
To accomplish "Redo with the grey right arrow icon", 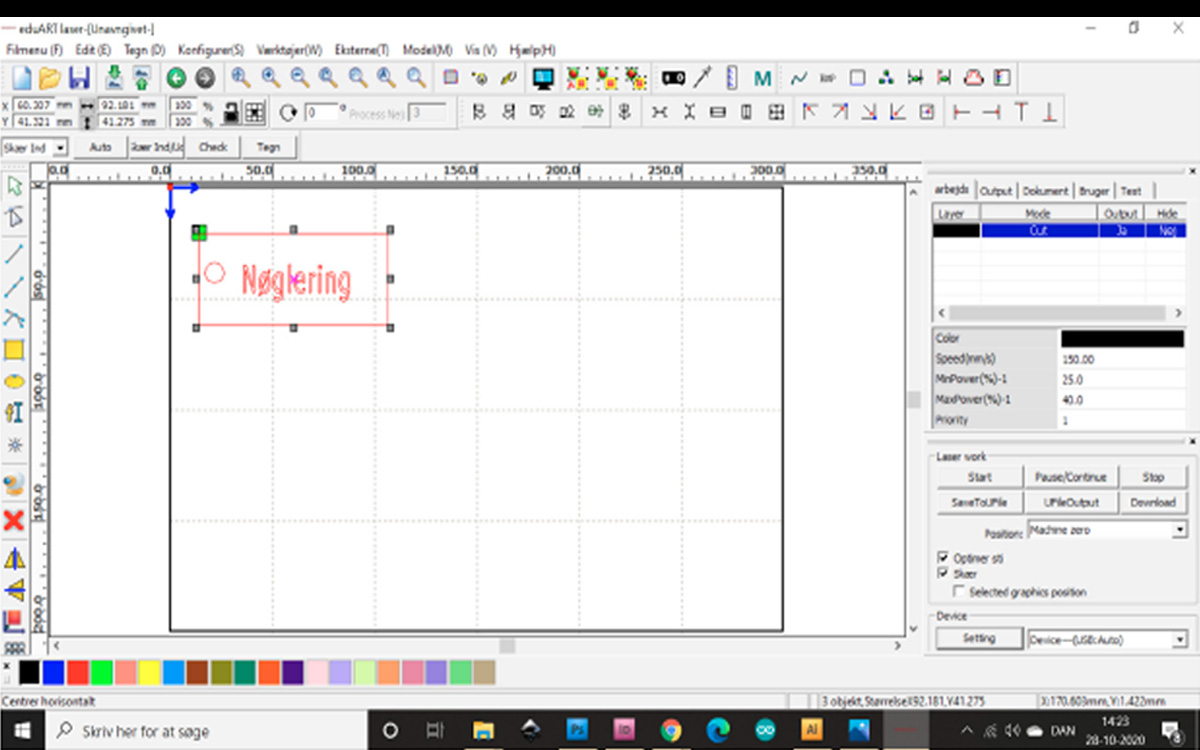I will pos(205,77).
